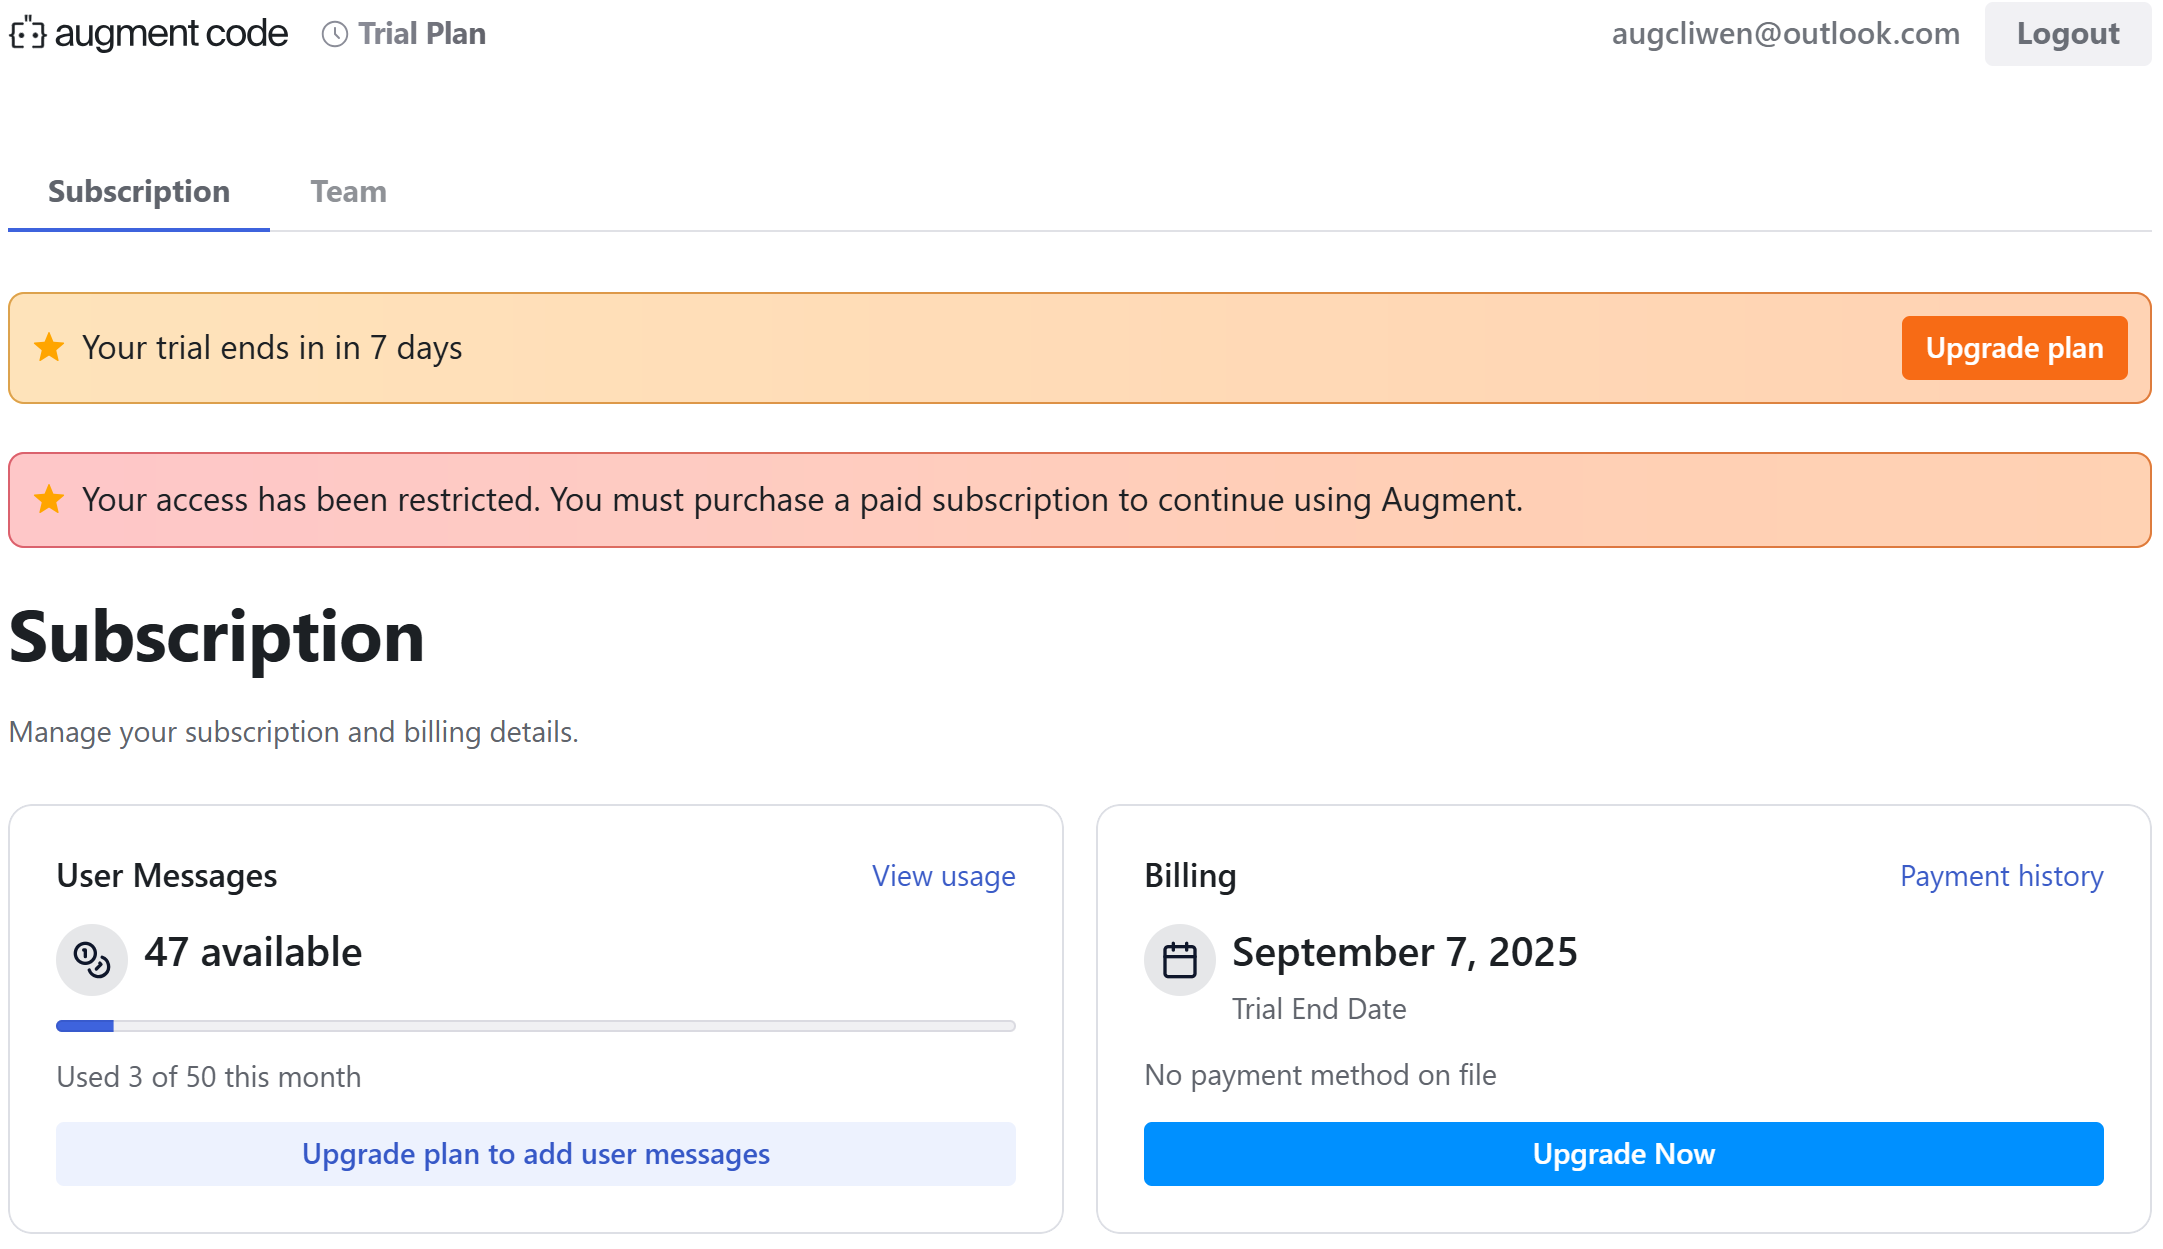Open the Payment history link
Image resolution: width=2163 pixels, height=1249 pixels.
coord(2001,876)
